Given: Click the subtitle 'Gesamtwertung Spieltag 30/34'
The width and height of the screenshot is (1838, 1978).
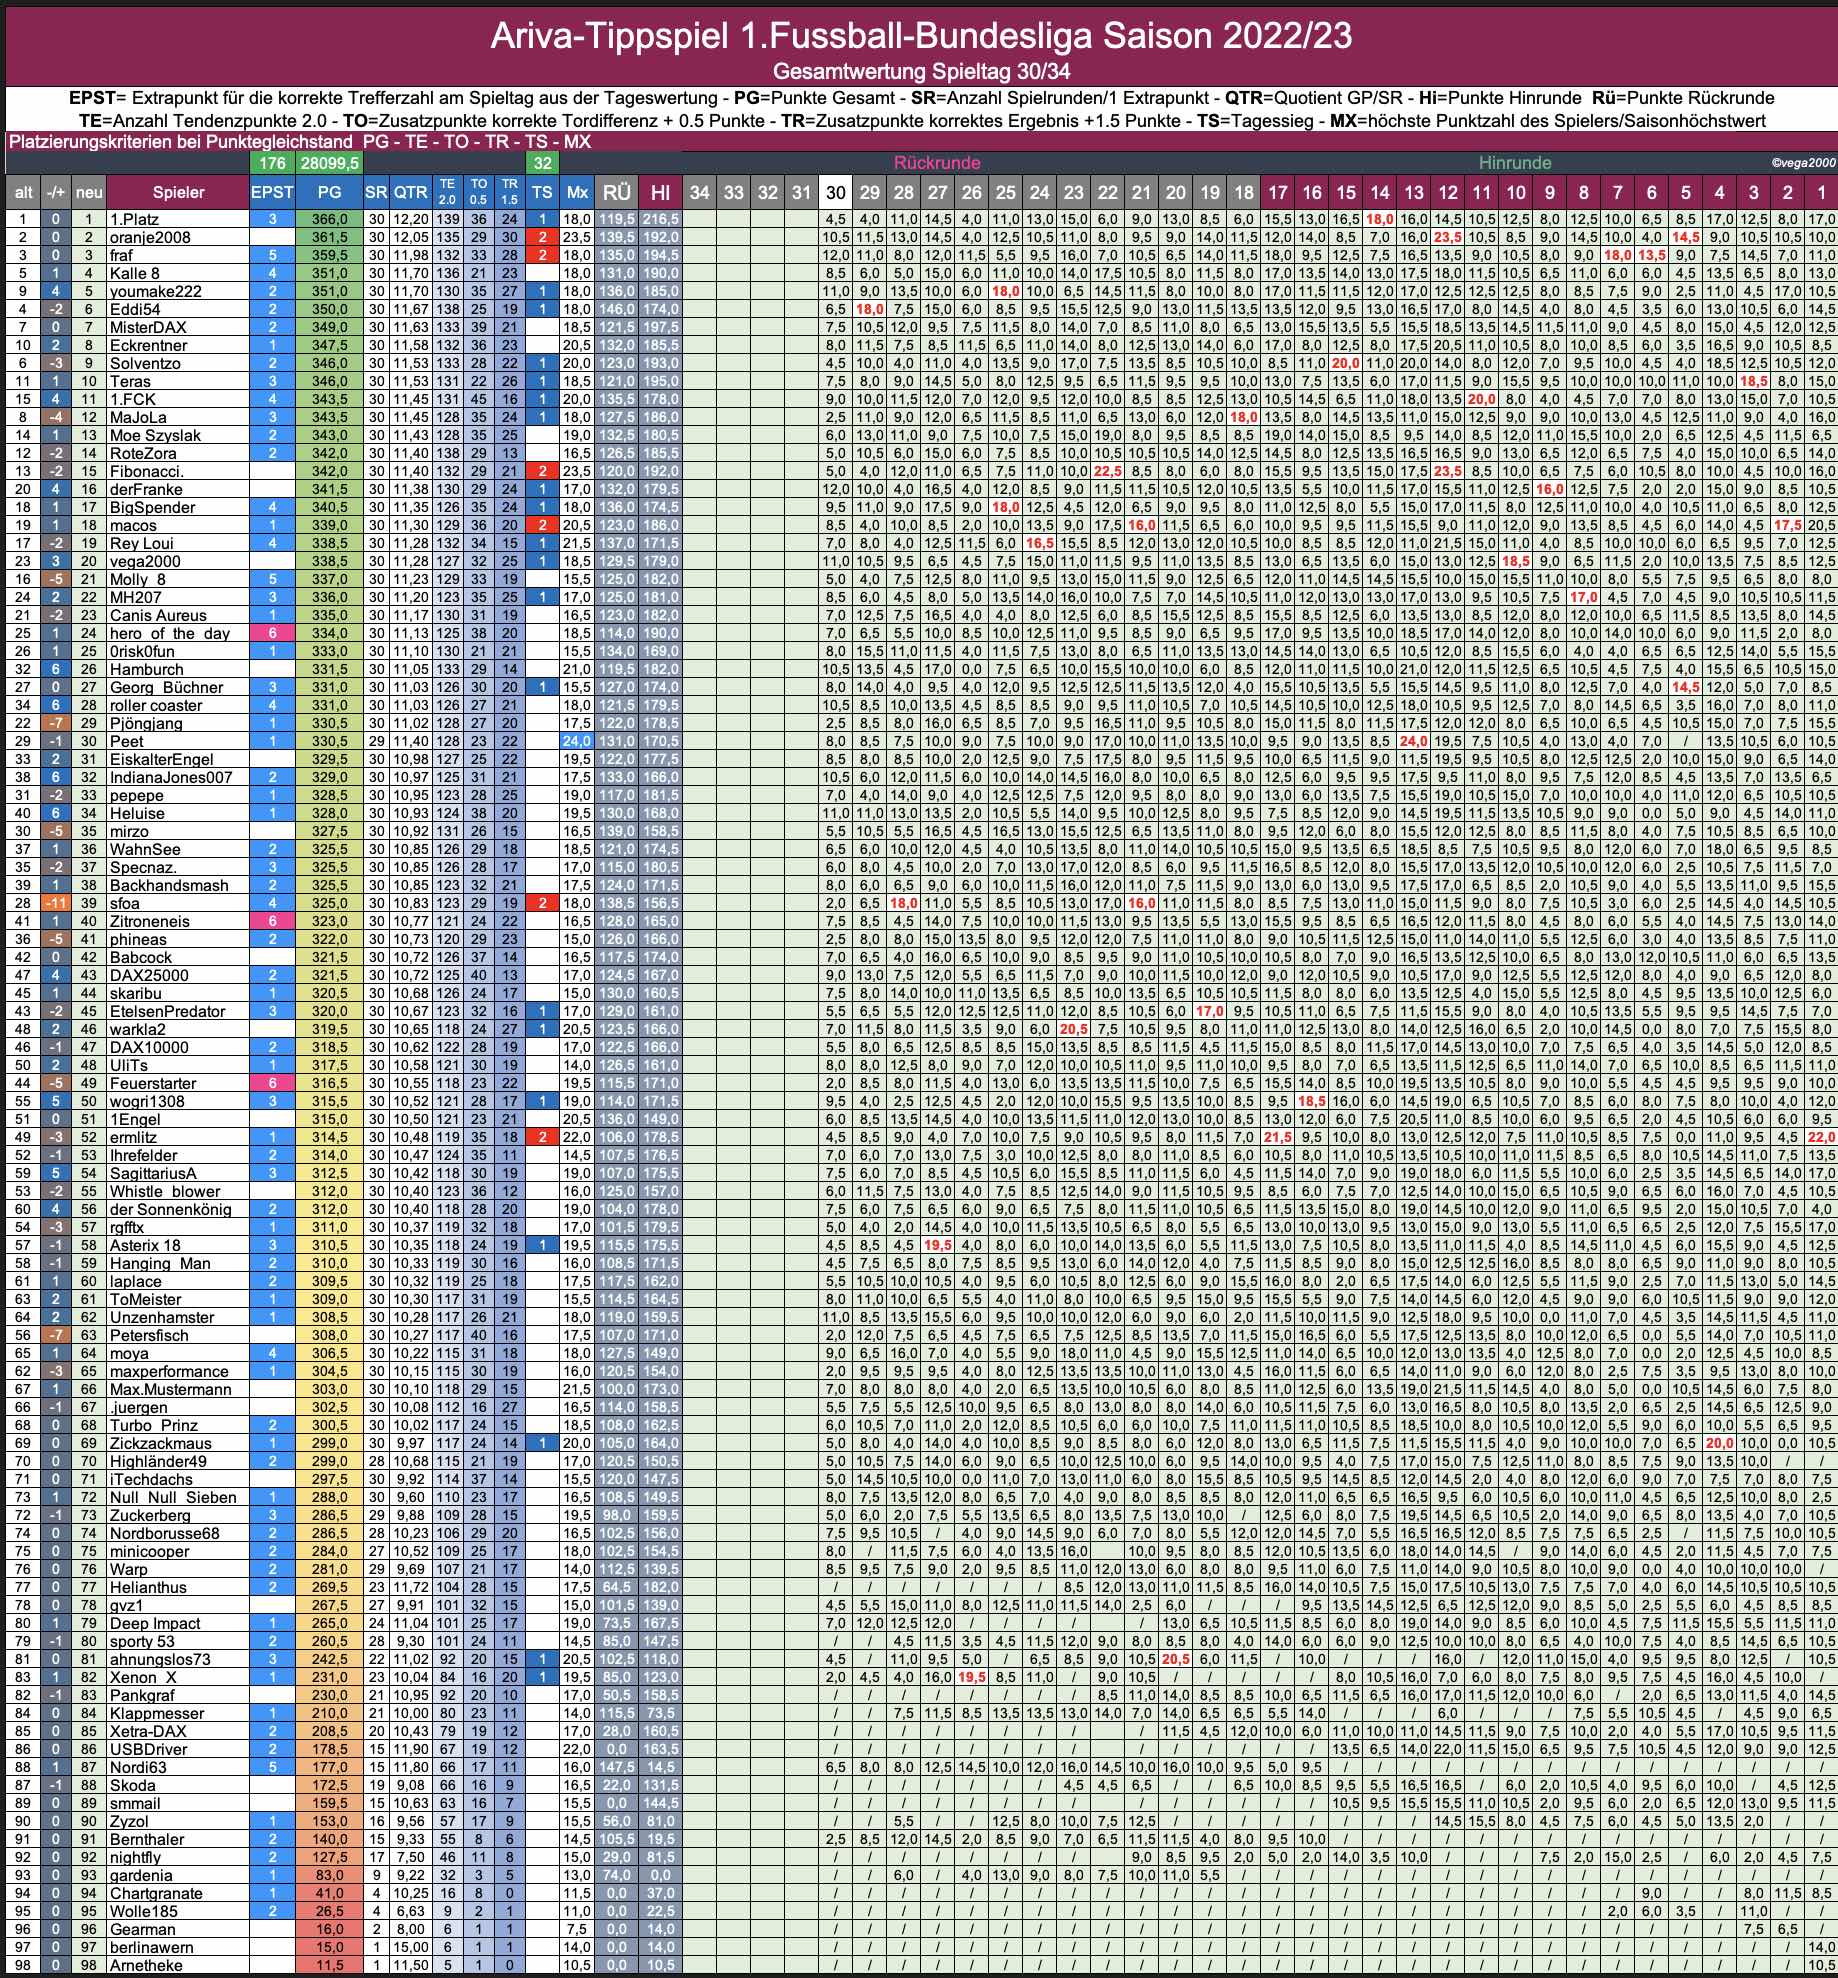Looking at the screenshot, I should [x=921, y=72].
